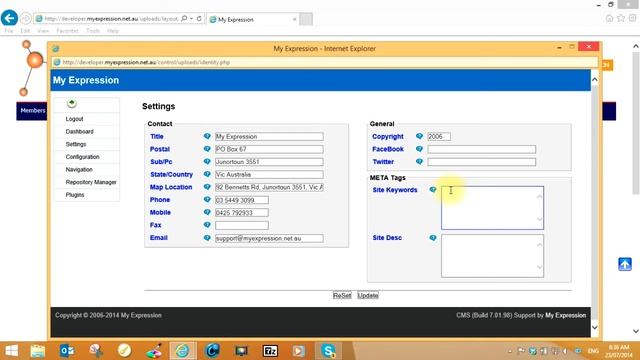Click the Map Location input field
Screen dimensions: 640x360
(269, 187)
